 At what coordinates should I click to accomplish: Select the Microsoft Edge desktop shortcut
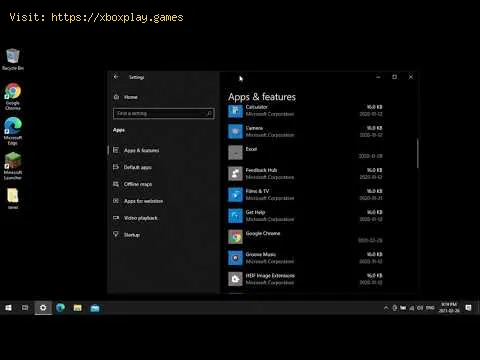pos(13,131)
